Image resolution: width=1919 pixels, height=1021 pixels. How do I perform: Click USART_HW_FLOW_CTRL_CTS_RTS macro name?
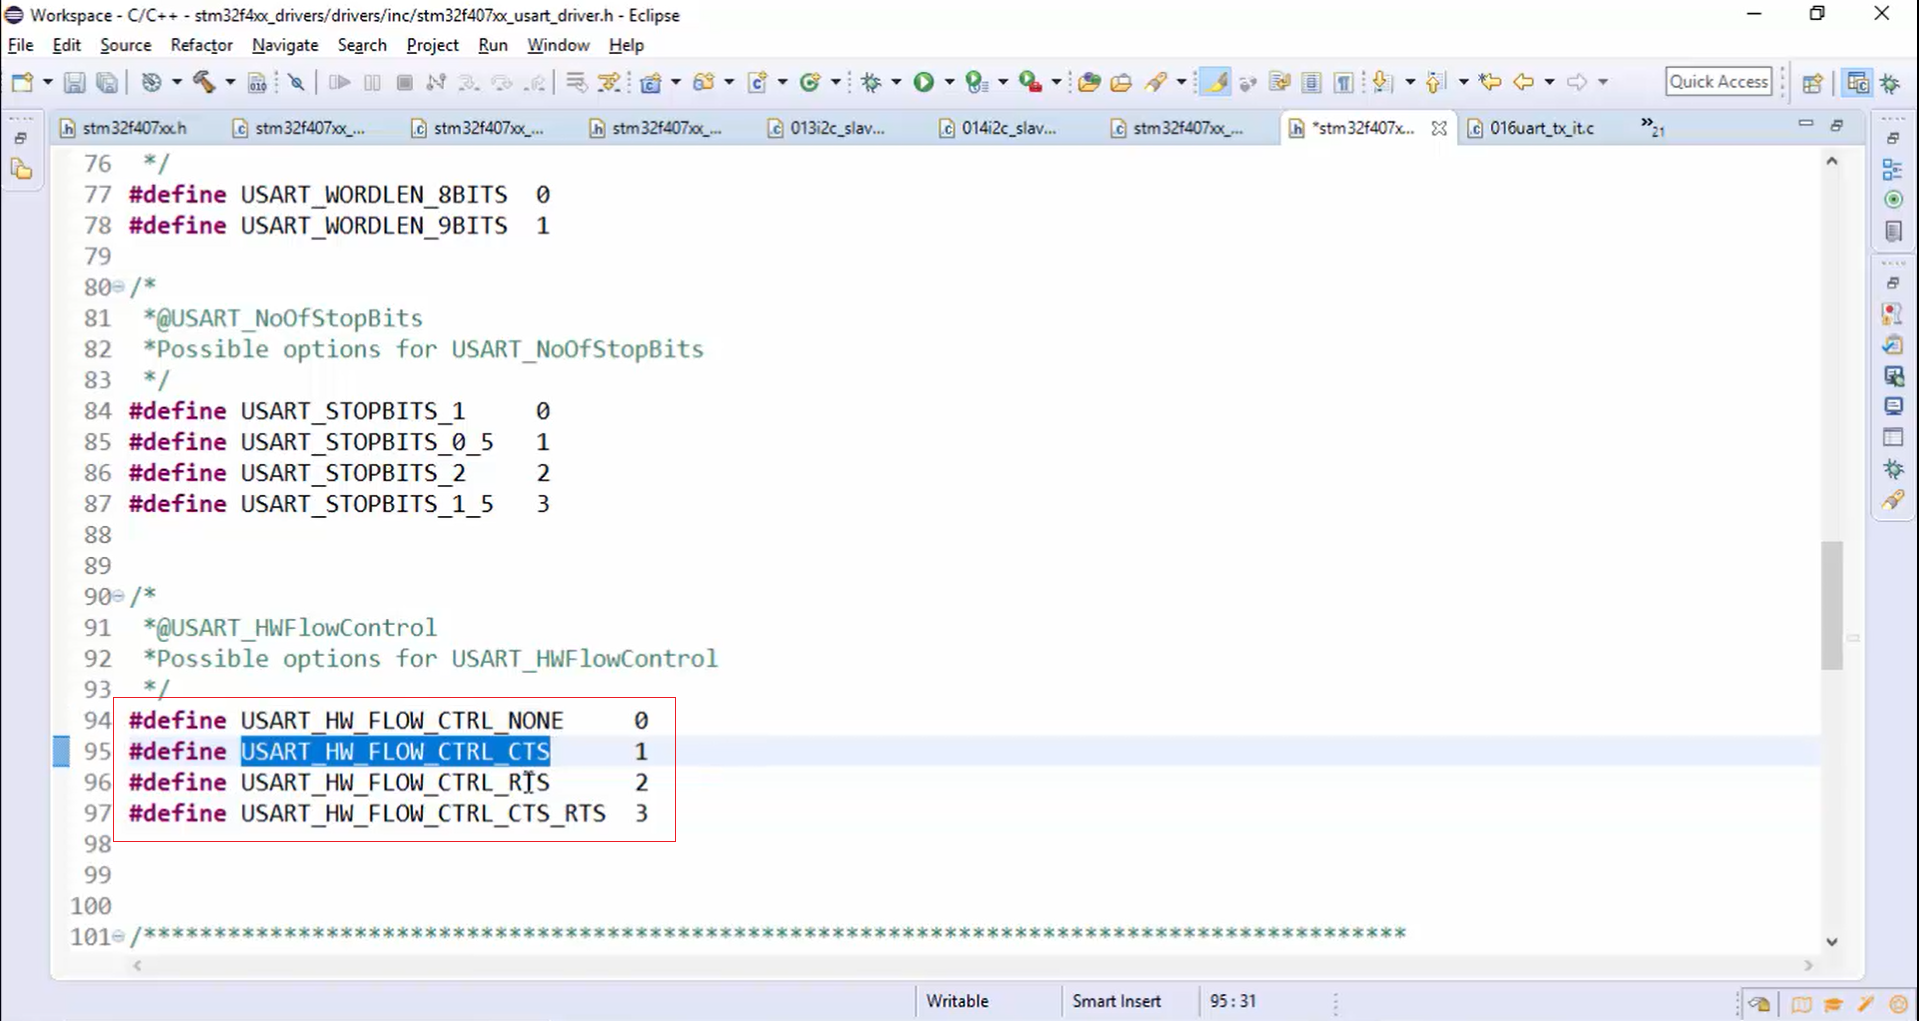point(423,813)
